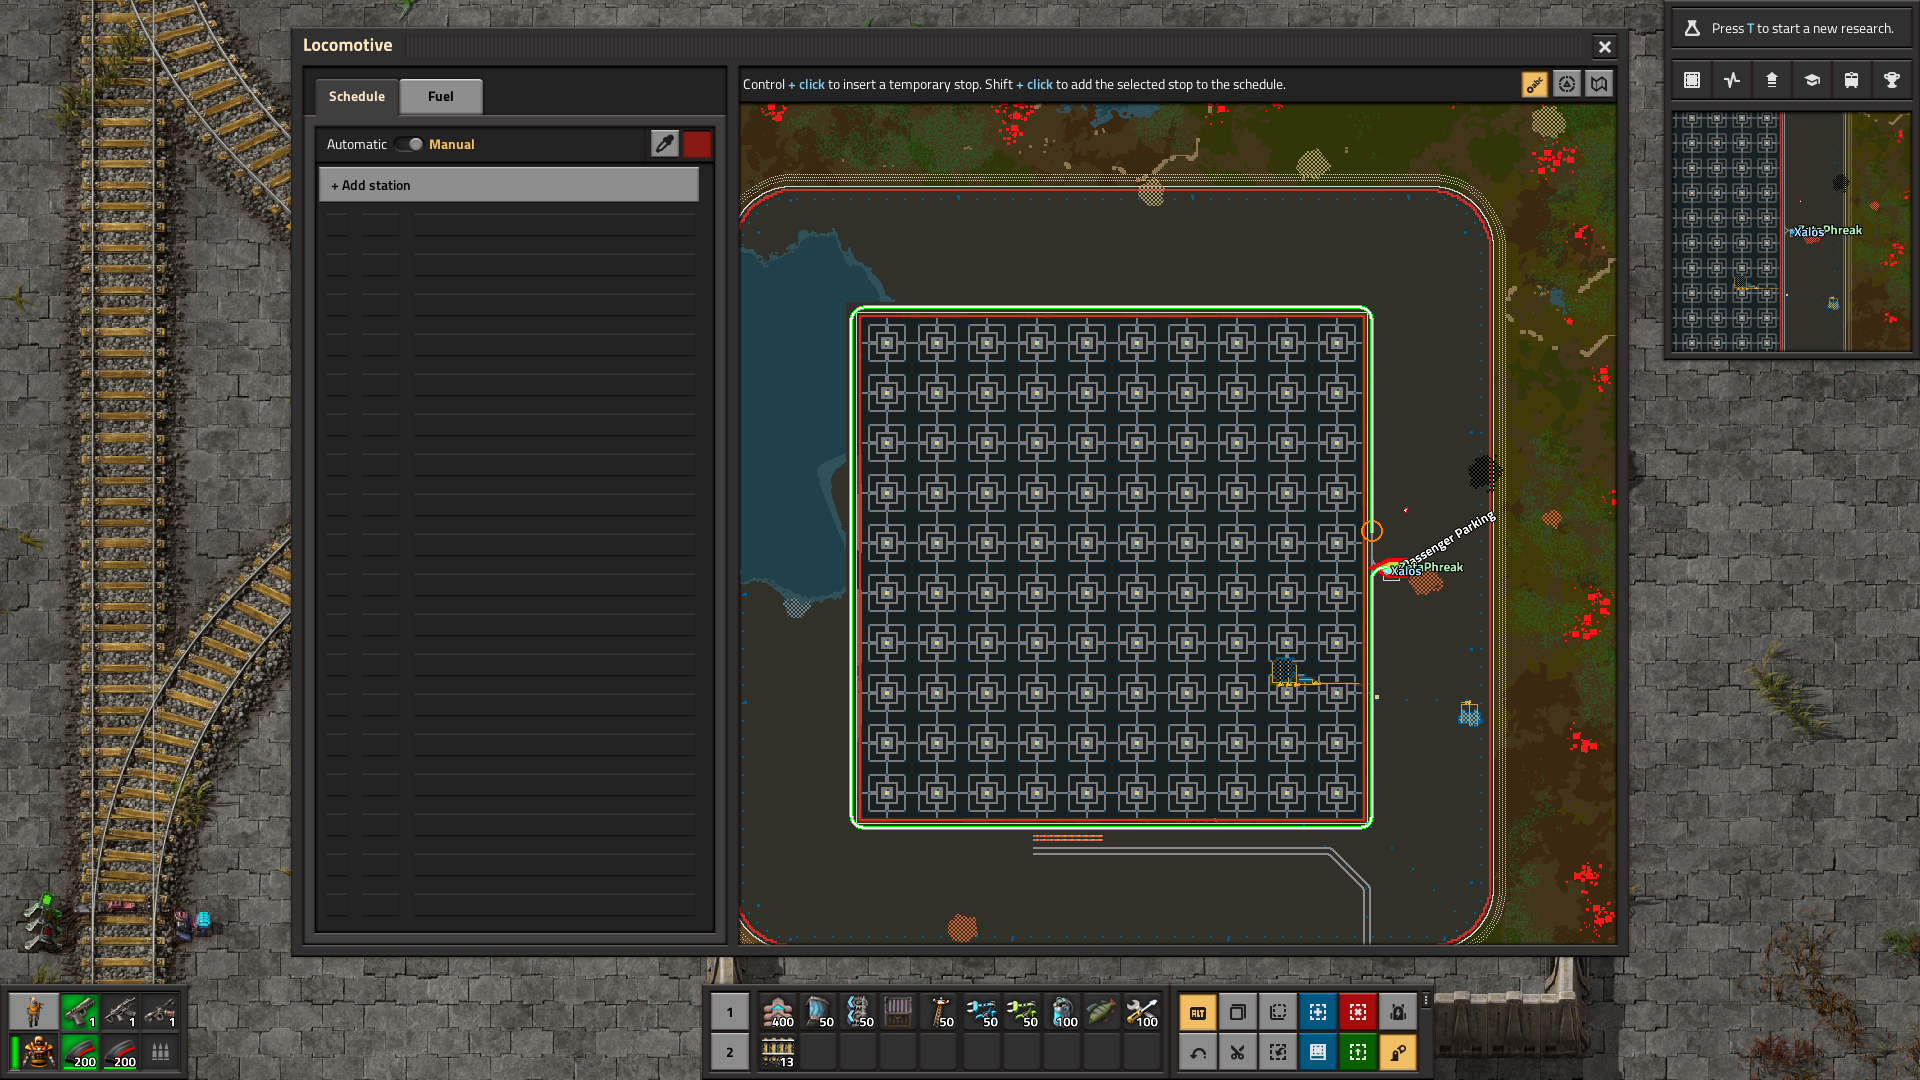The image size is (1920, 1080).
Task: Click the color picker pipette icon
Action: (664, 144)
